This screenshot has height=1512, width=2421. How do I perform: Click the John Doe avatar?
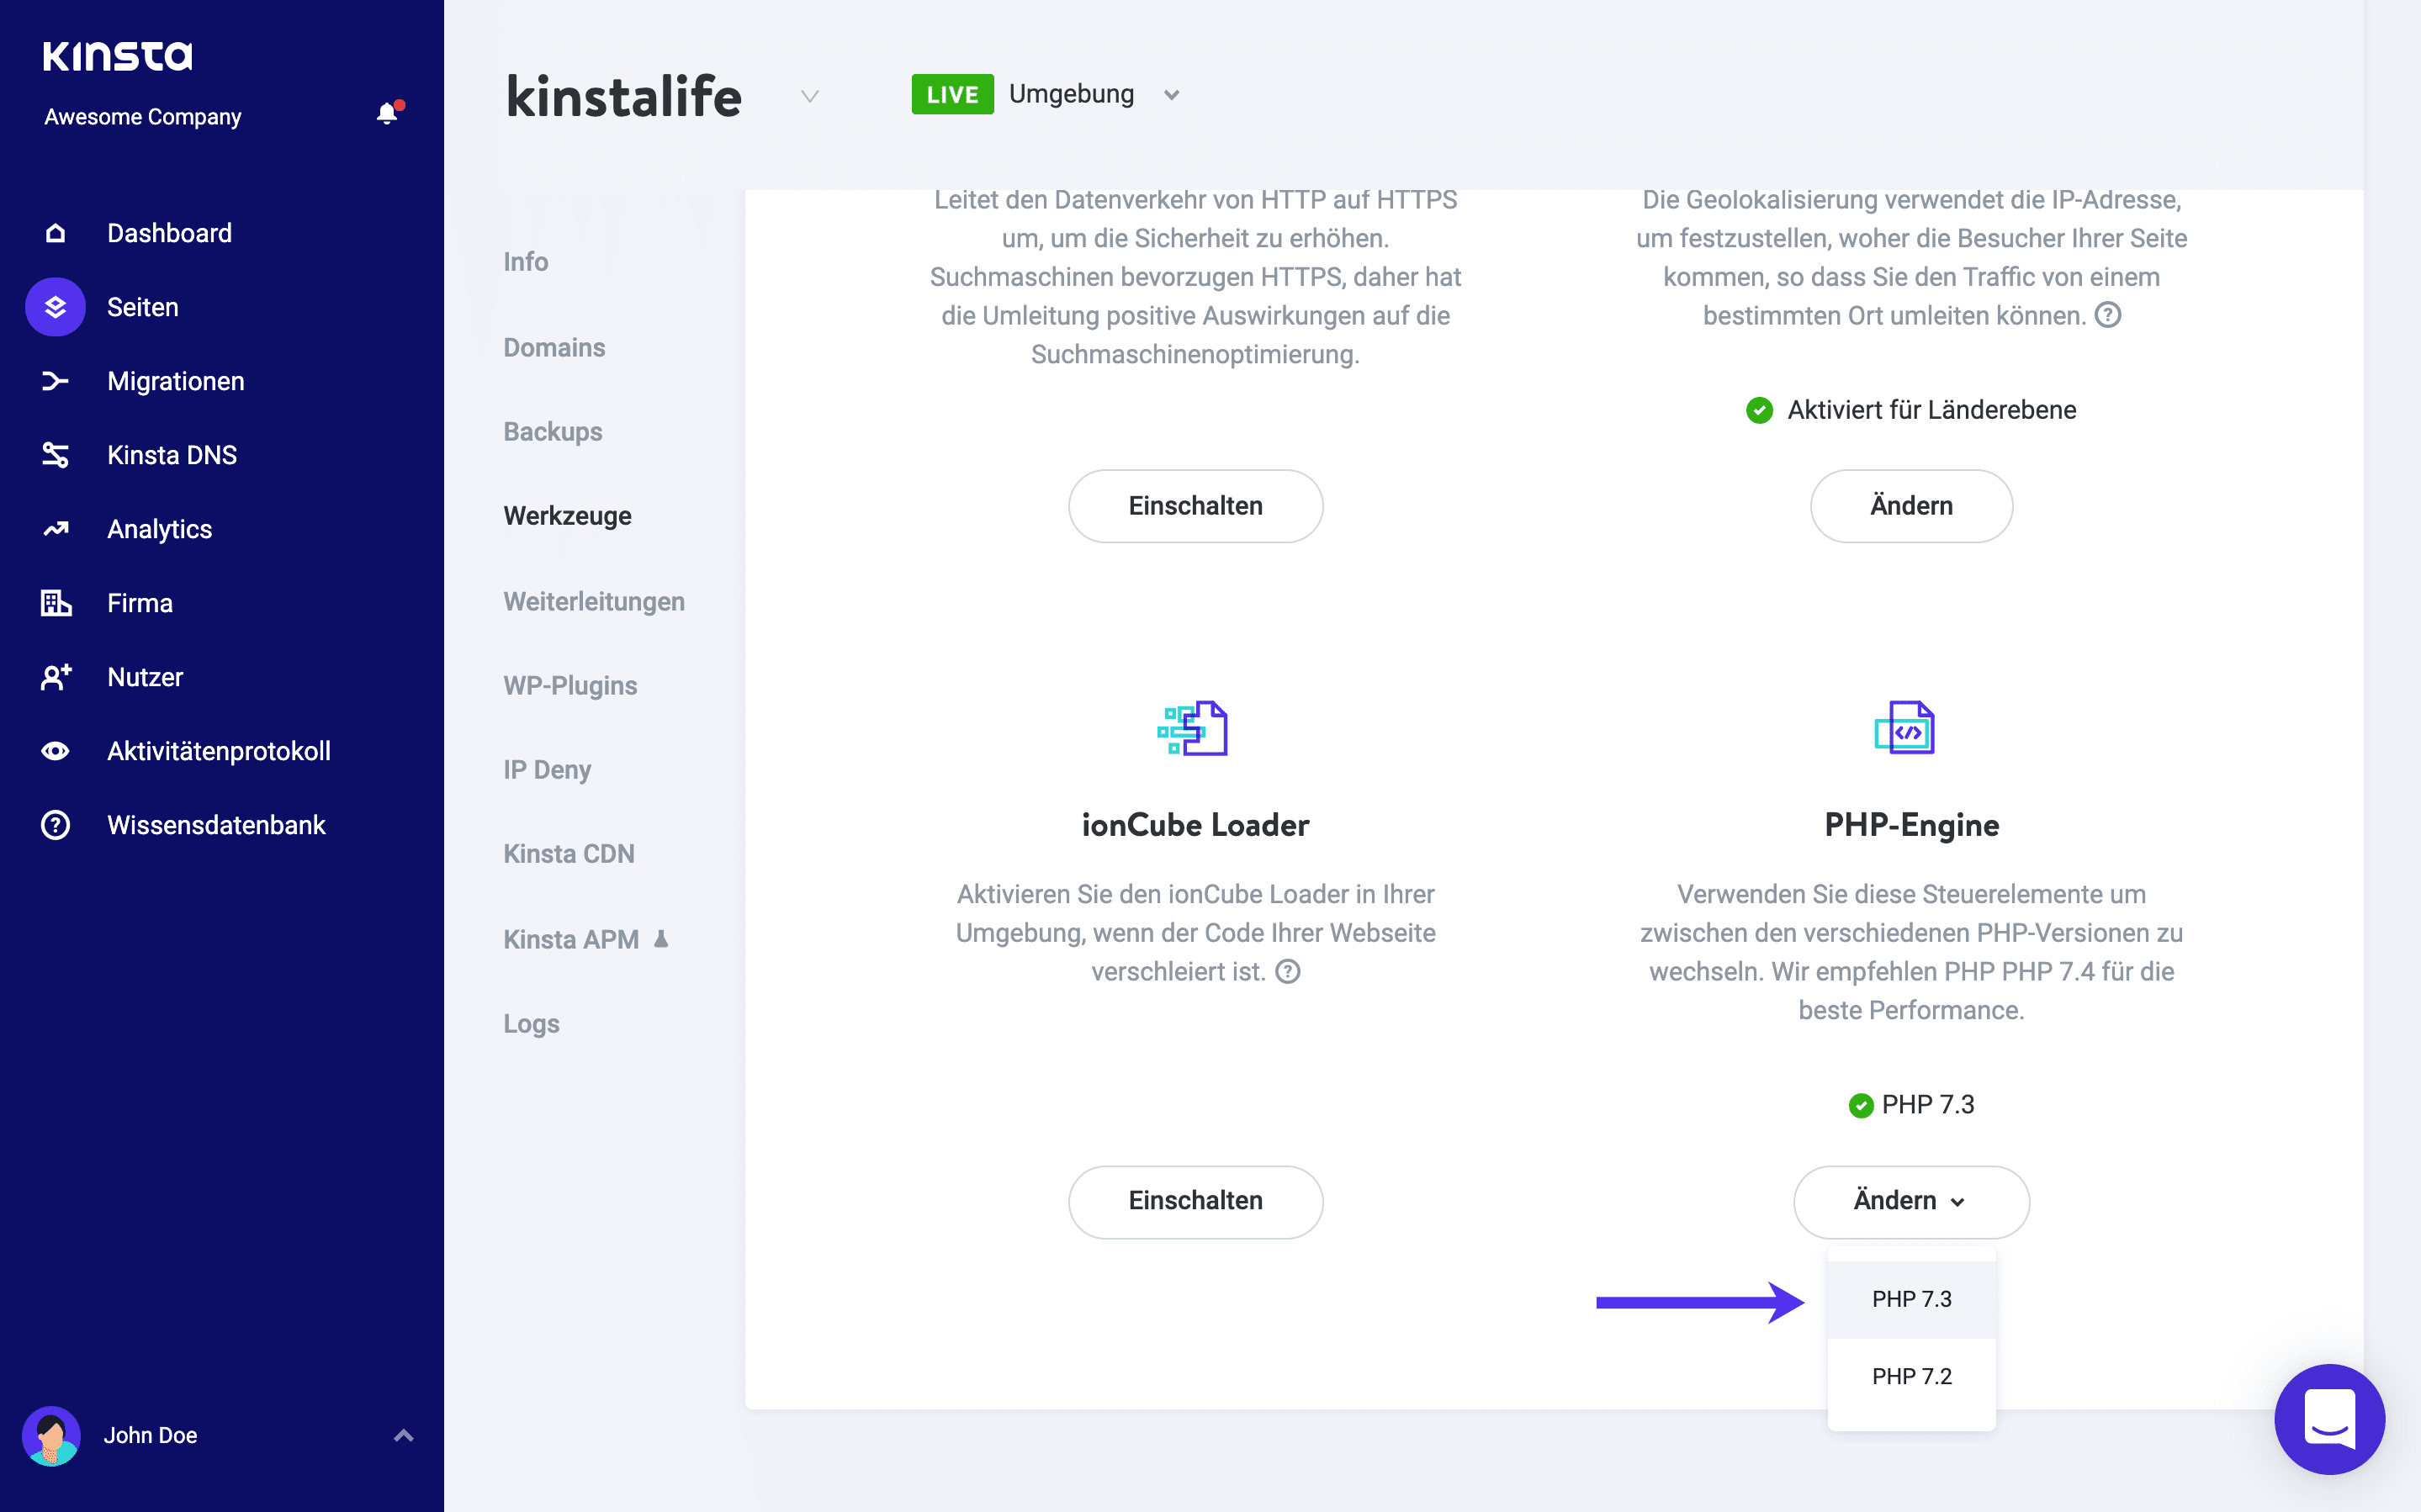pos(51,1435)
